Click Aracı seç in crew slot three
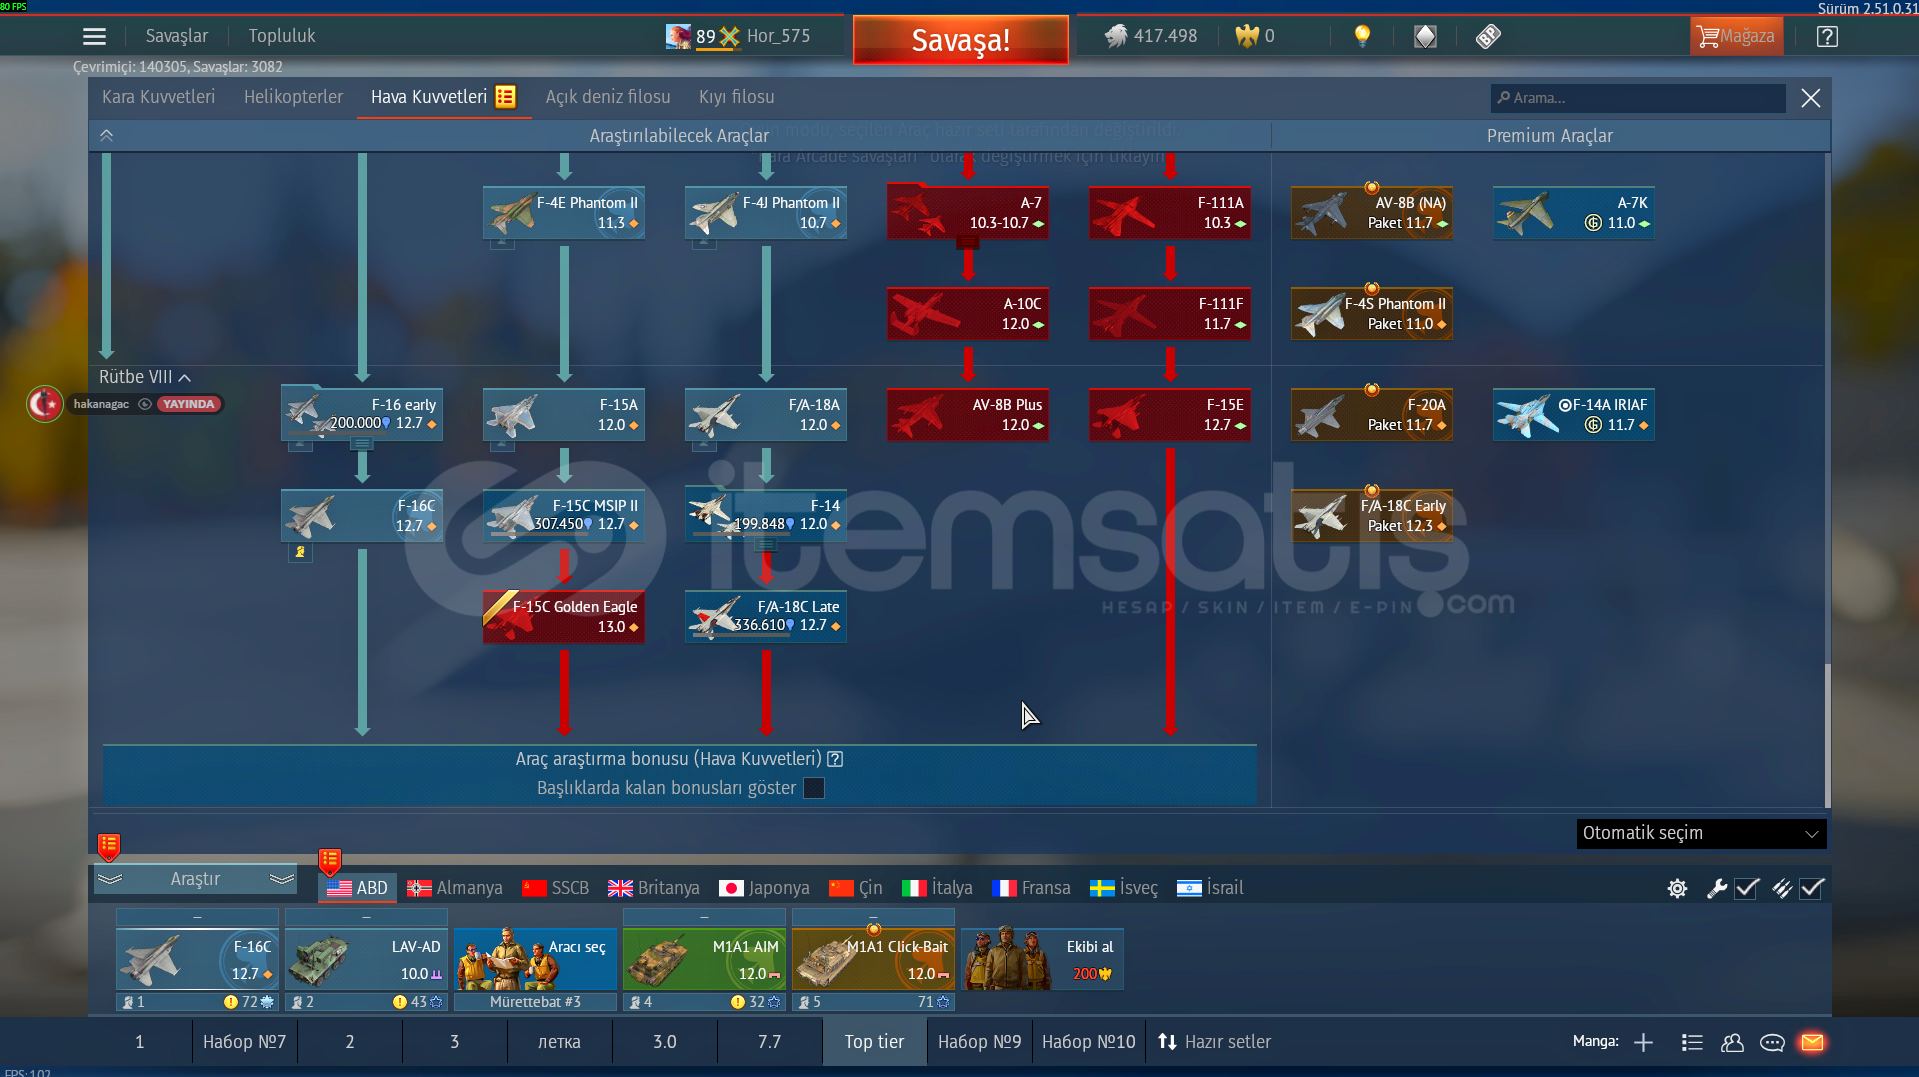The image size is (1919, 1077). (x=535, y=959)
